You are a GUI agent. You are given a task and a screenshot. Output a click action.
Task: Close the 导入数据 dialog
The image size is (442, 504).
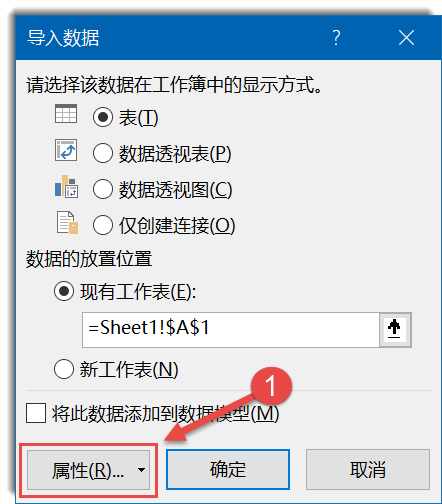click(x=406, y=37)
